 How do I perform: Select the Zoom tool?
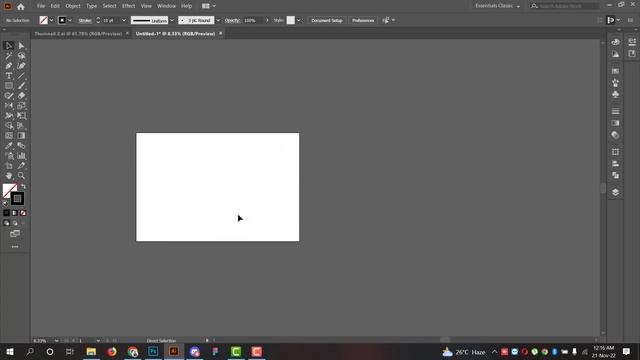[x=21, y=176]
